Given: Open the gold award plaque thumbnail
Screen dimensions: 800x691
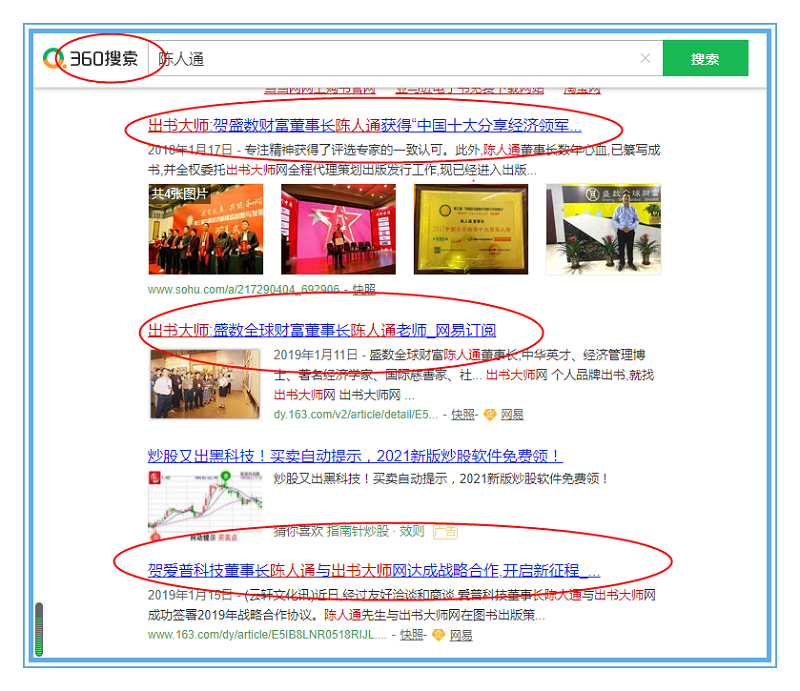Looking at the screenshot, I should [x=471, y=229].
